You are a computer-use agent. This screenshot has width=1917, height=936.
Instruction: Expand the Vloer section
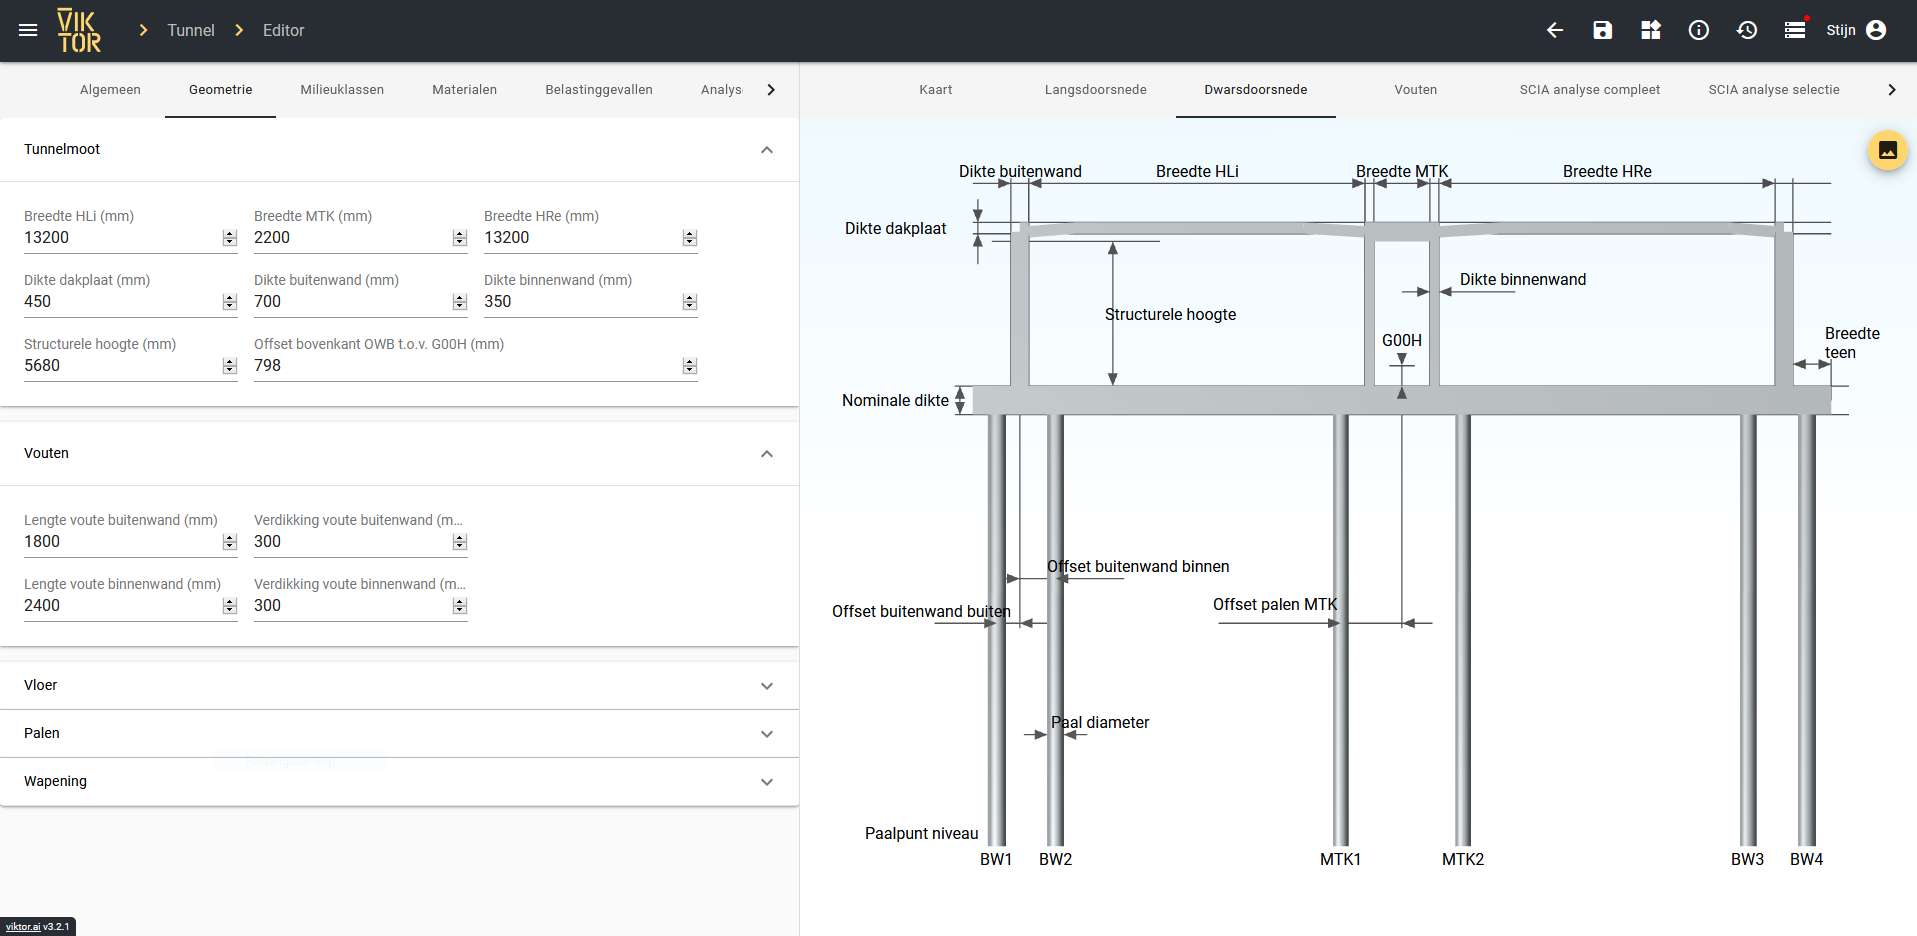(x=766, y=686)
